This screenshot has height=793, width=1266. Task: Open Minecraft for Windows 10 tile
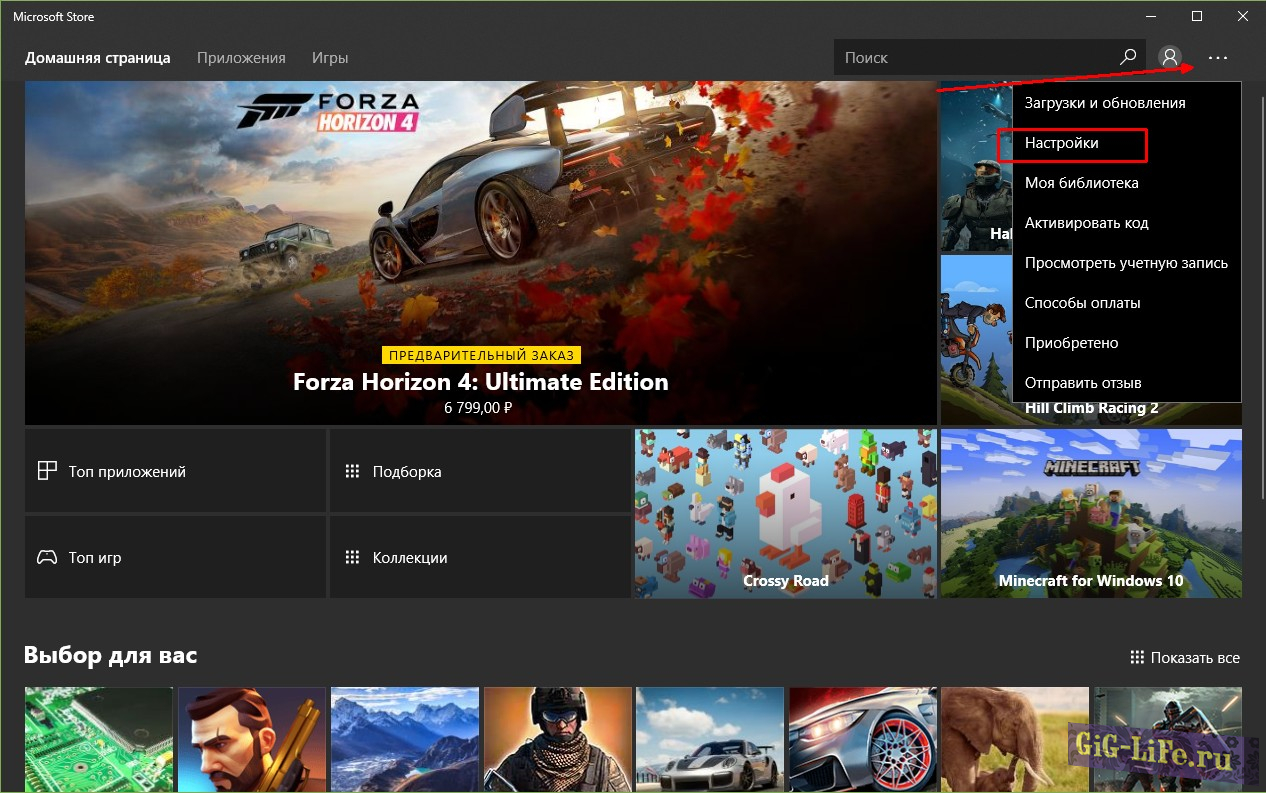1091,513
